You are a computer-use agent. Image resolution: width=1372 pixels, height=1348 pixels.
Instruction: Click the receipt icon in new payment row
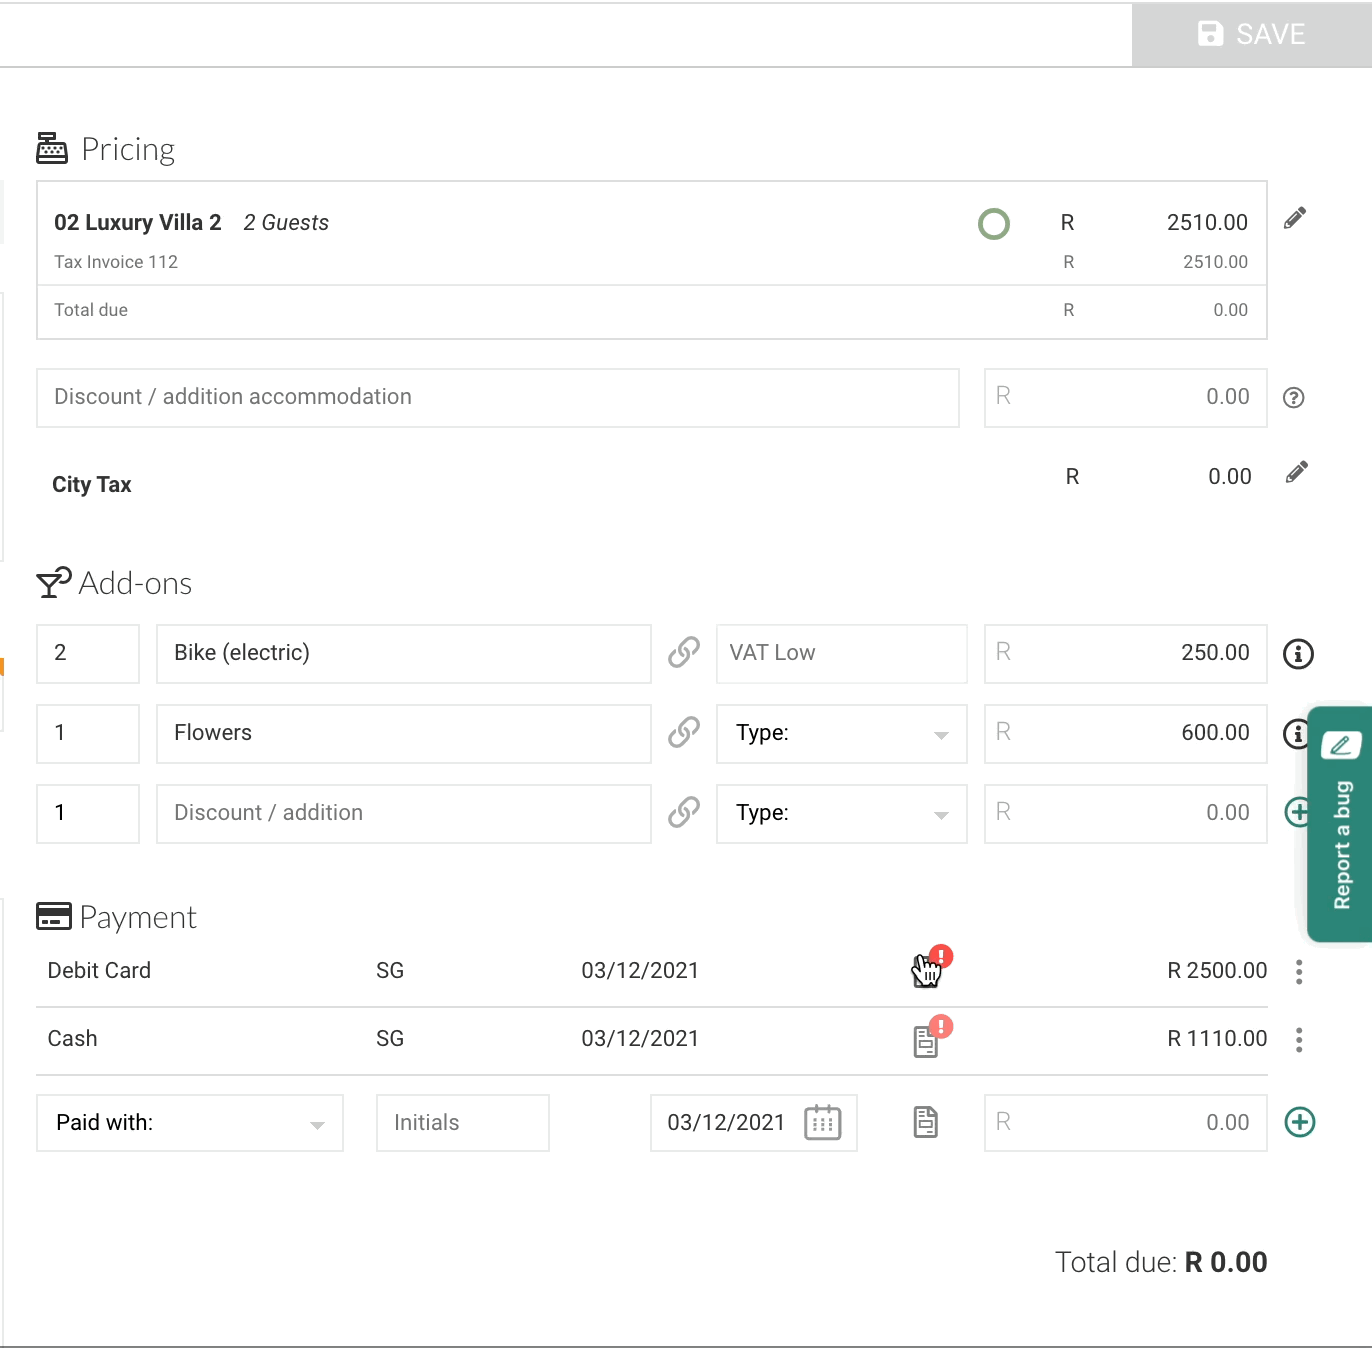(x=926, y=1122)
